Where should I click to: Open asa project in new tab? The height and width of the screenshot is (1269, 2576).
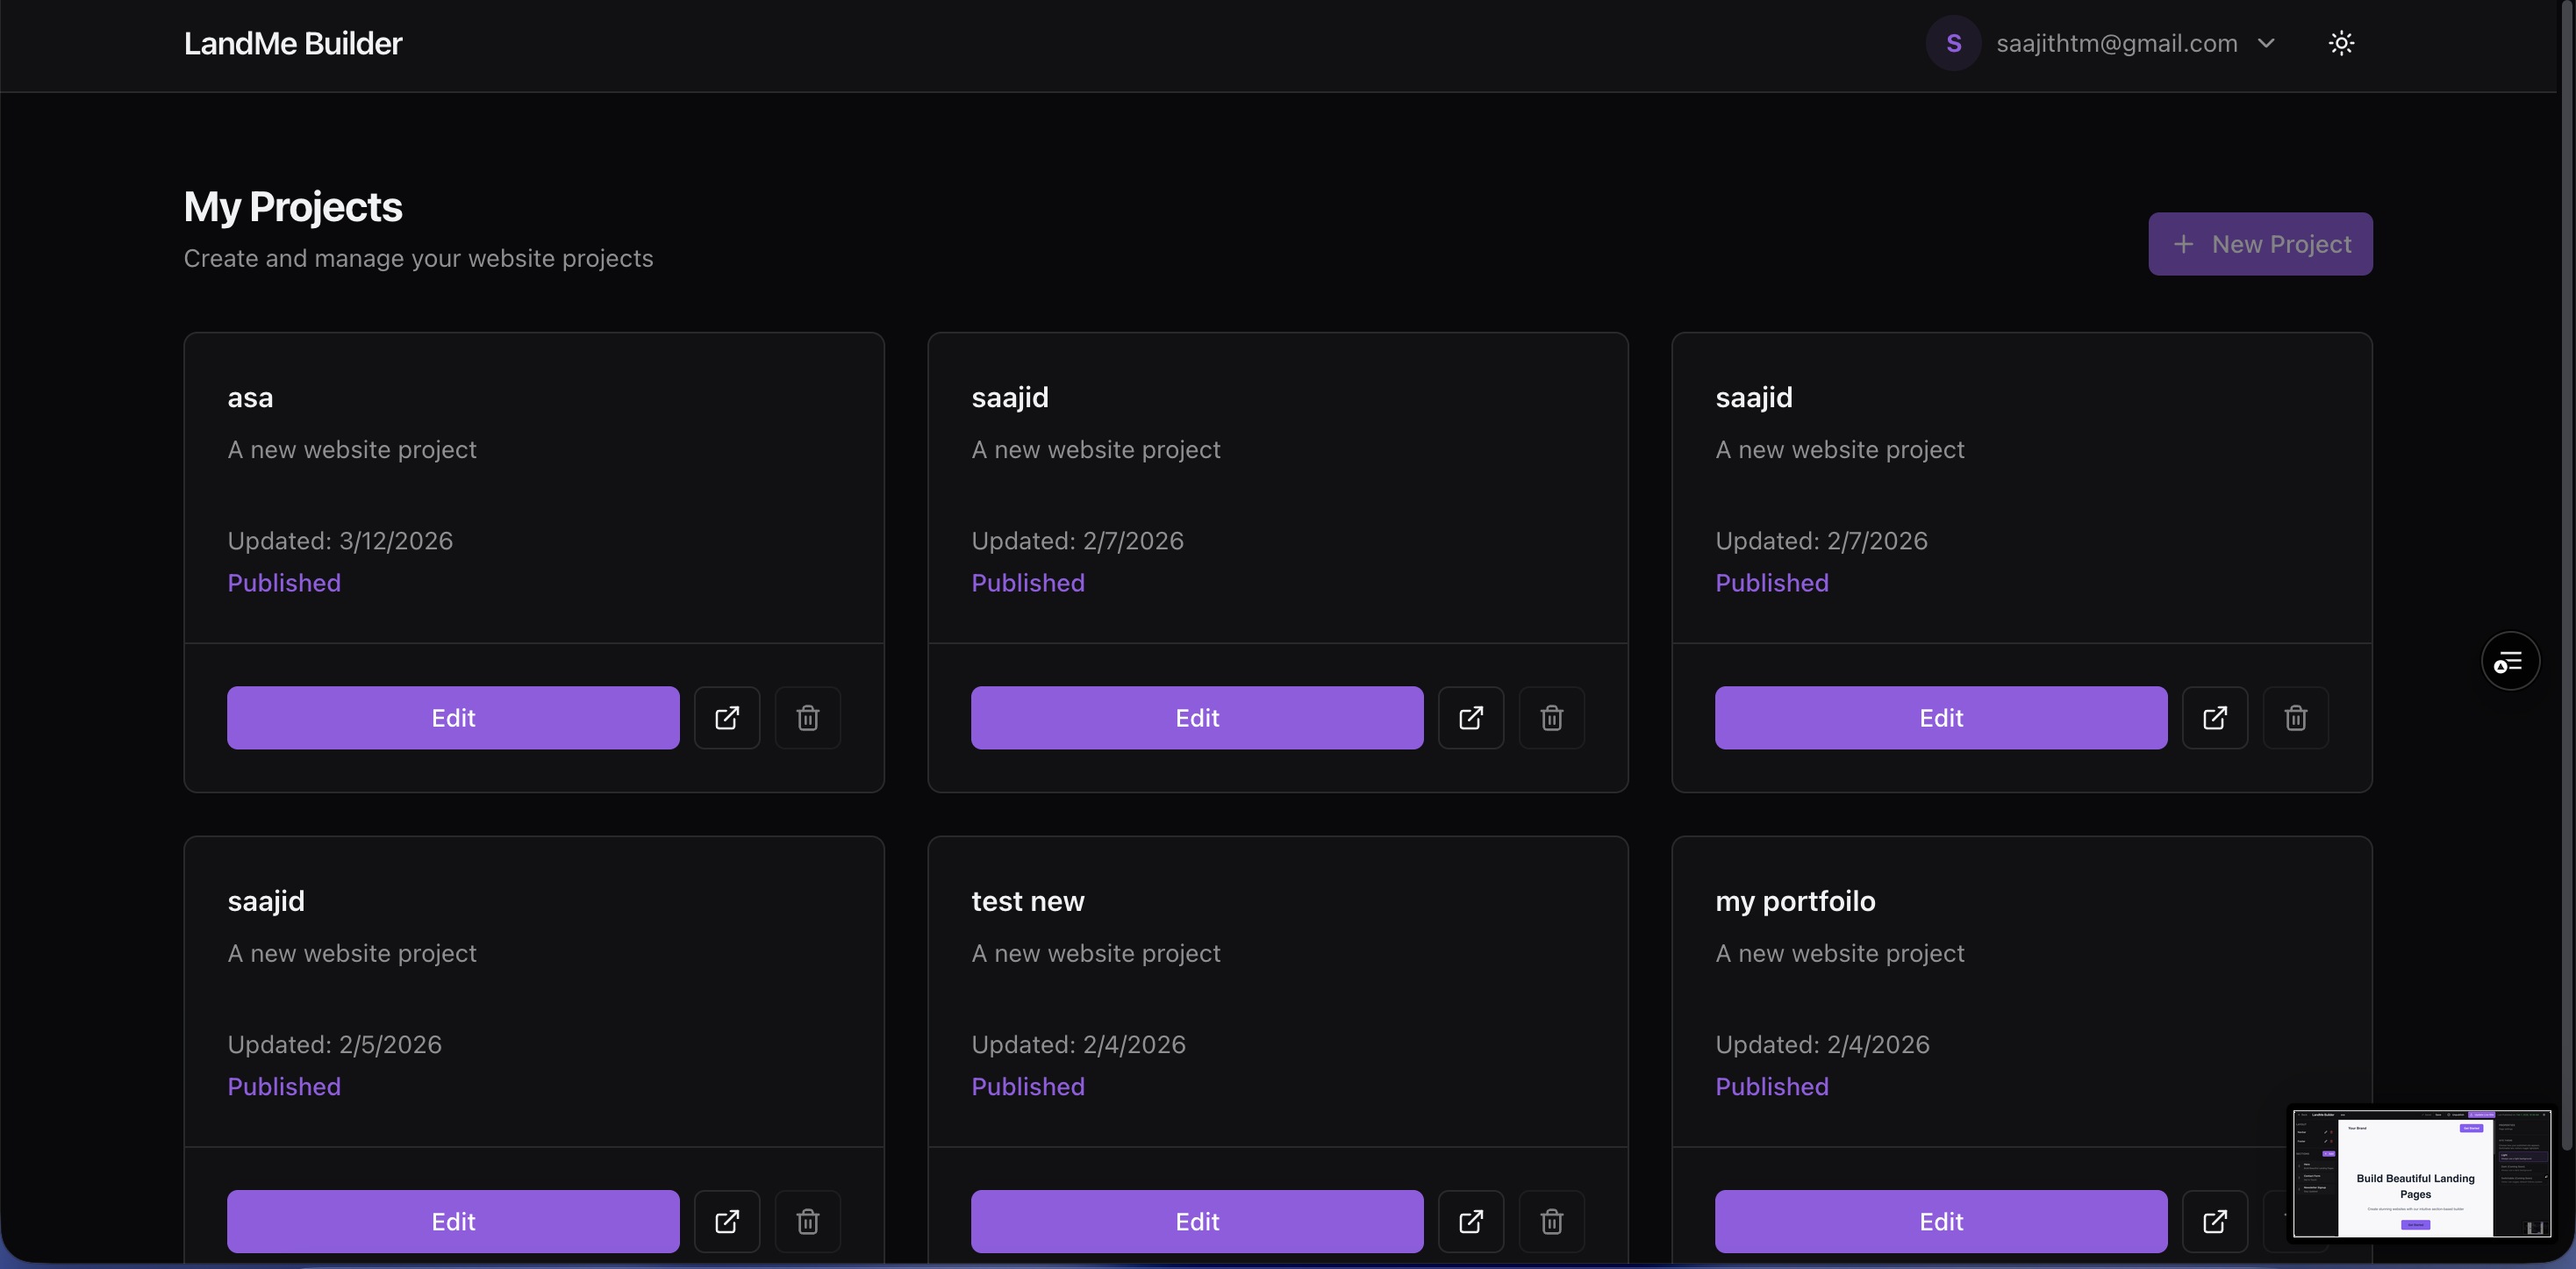coord(727,718)
